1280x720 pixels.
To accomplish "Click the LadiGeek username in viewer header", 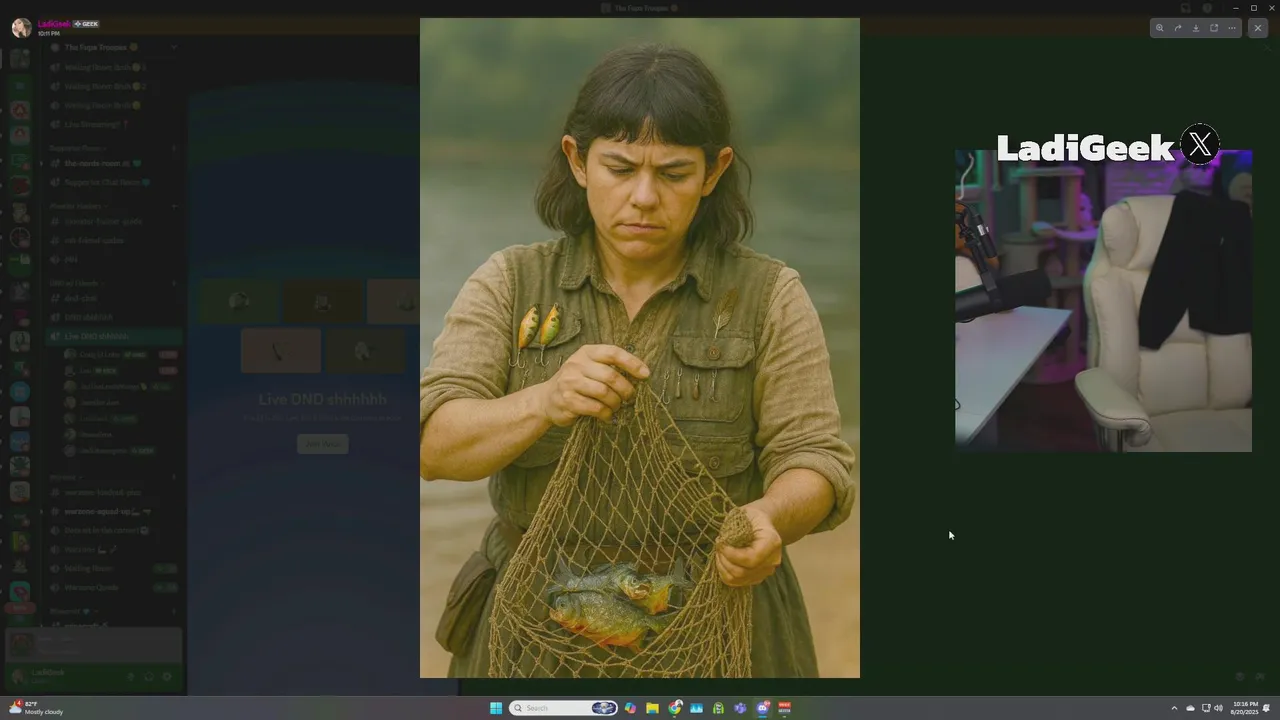I will pyautogui.click(x=54, y=24).
